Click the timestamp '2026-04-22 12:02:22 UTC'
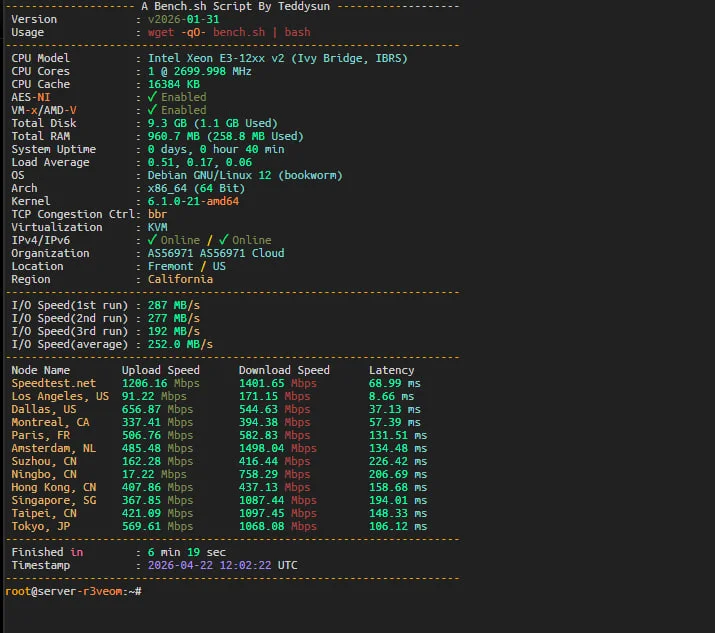The height and width of the screenshot is (633, 715). pyautogui.click(x=223, y=566)
